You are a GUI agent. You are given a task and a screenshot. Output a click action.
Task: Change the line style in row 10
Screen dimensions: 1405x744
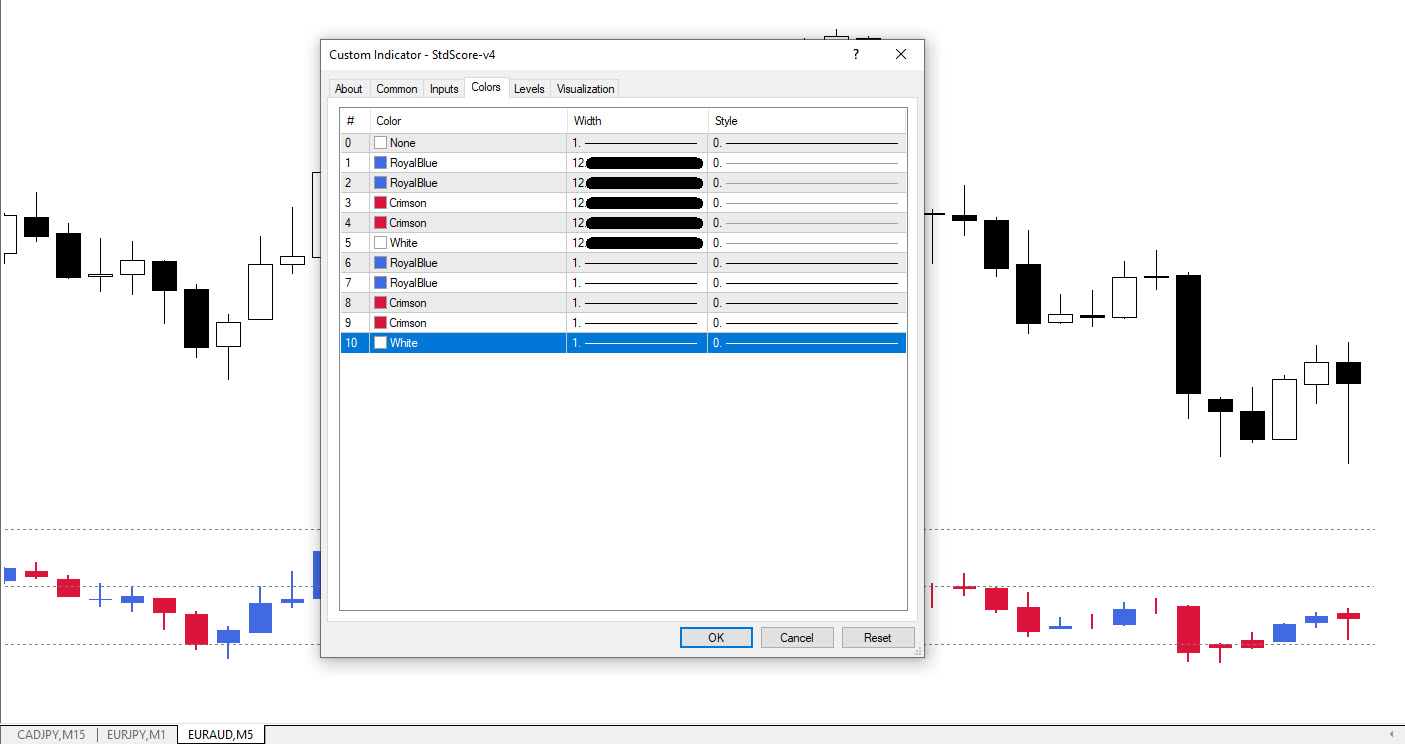(807, 343)
